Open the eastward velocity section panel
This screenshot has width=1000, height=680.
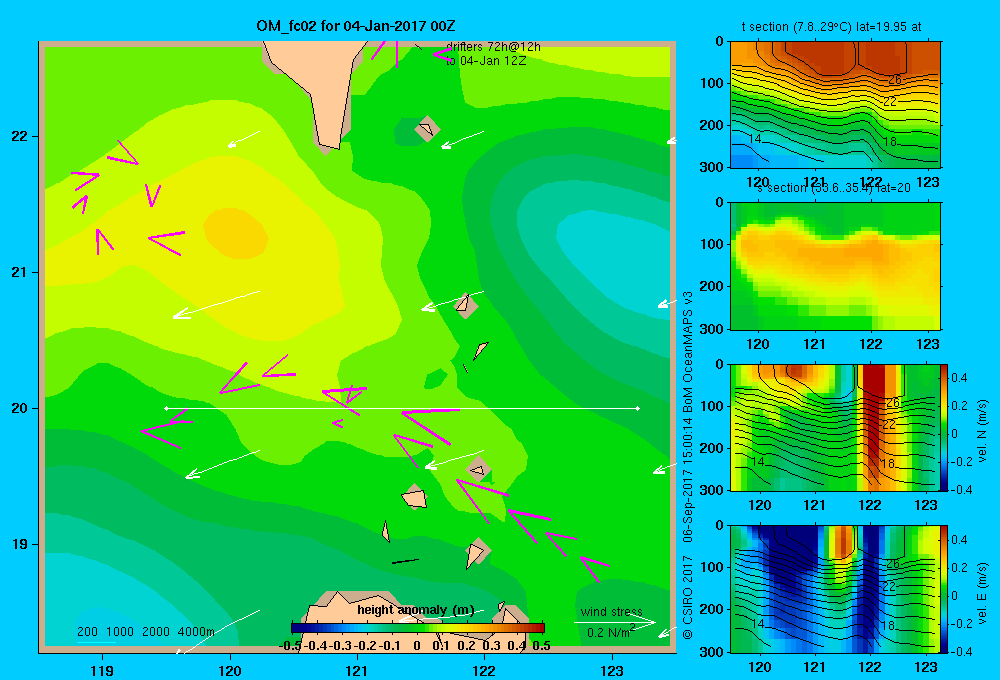835,589
